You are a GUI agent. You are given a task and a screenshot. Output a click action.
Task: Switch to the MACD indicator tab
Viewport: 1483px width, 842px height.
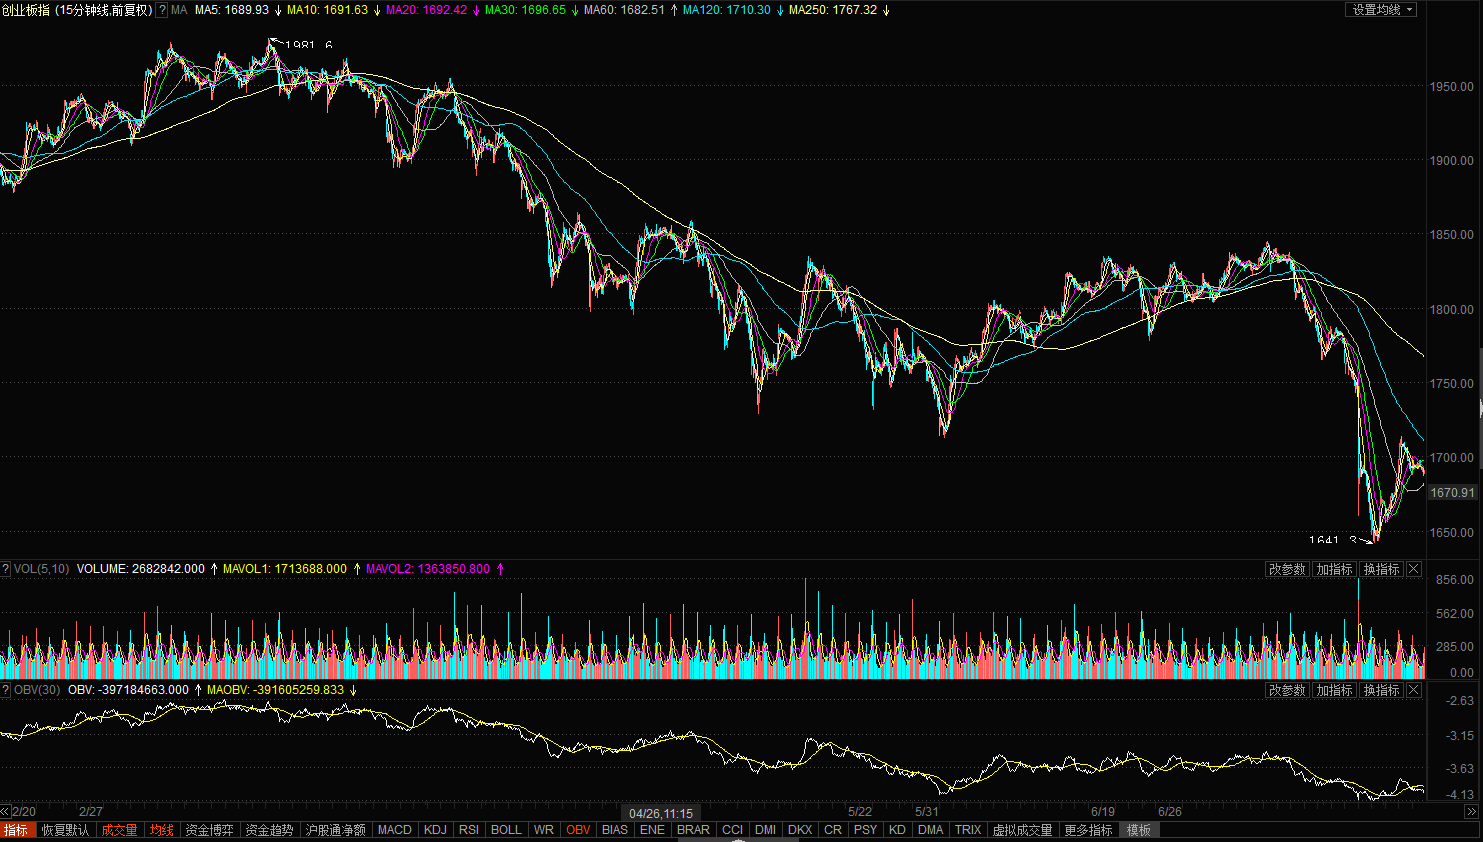[x=394, y=830]
